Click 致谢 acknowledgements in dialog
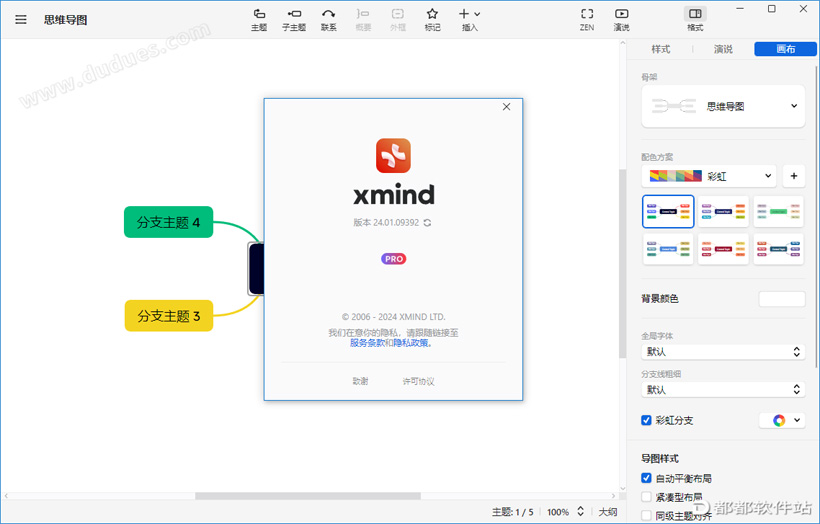Viewport: 820px width, 524px height. [x=360, y=381]
